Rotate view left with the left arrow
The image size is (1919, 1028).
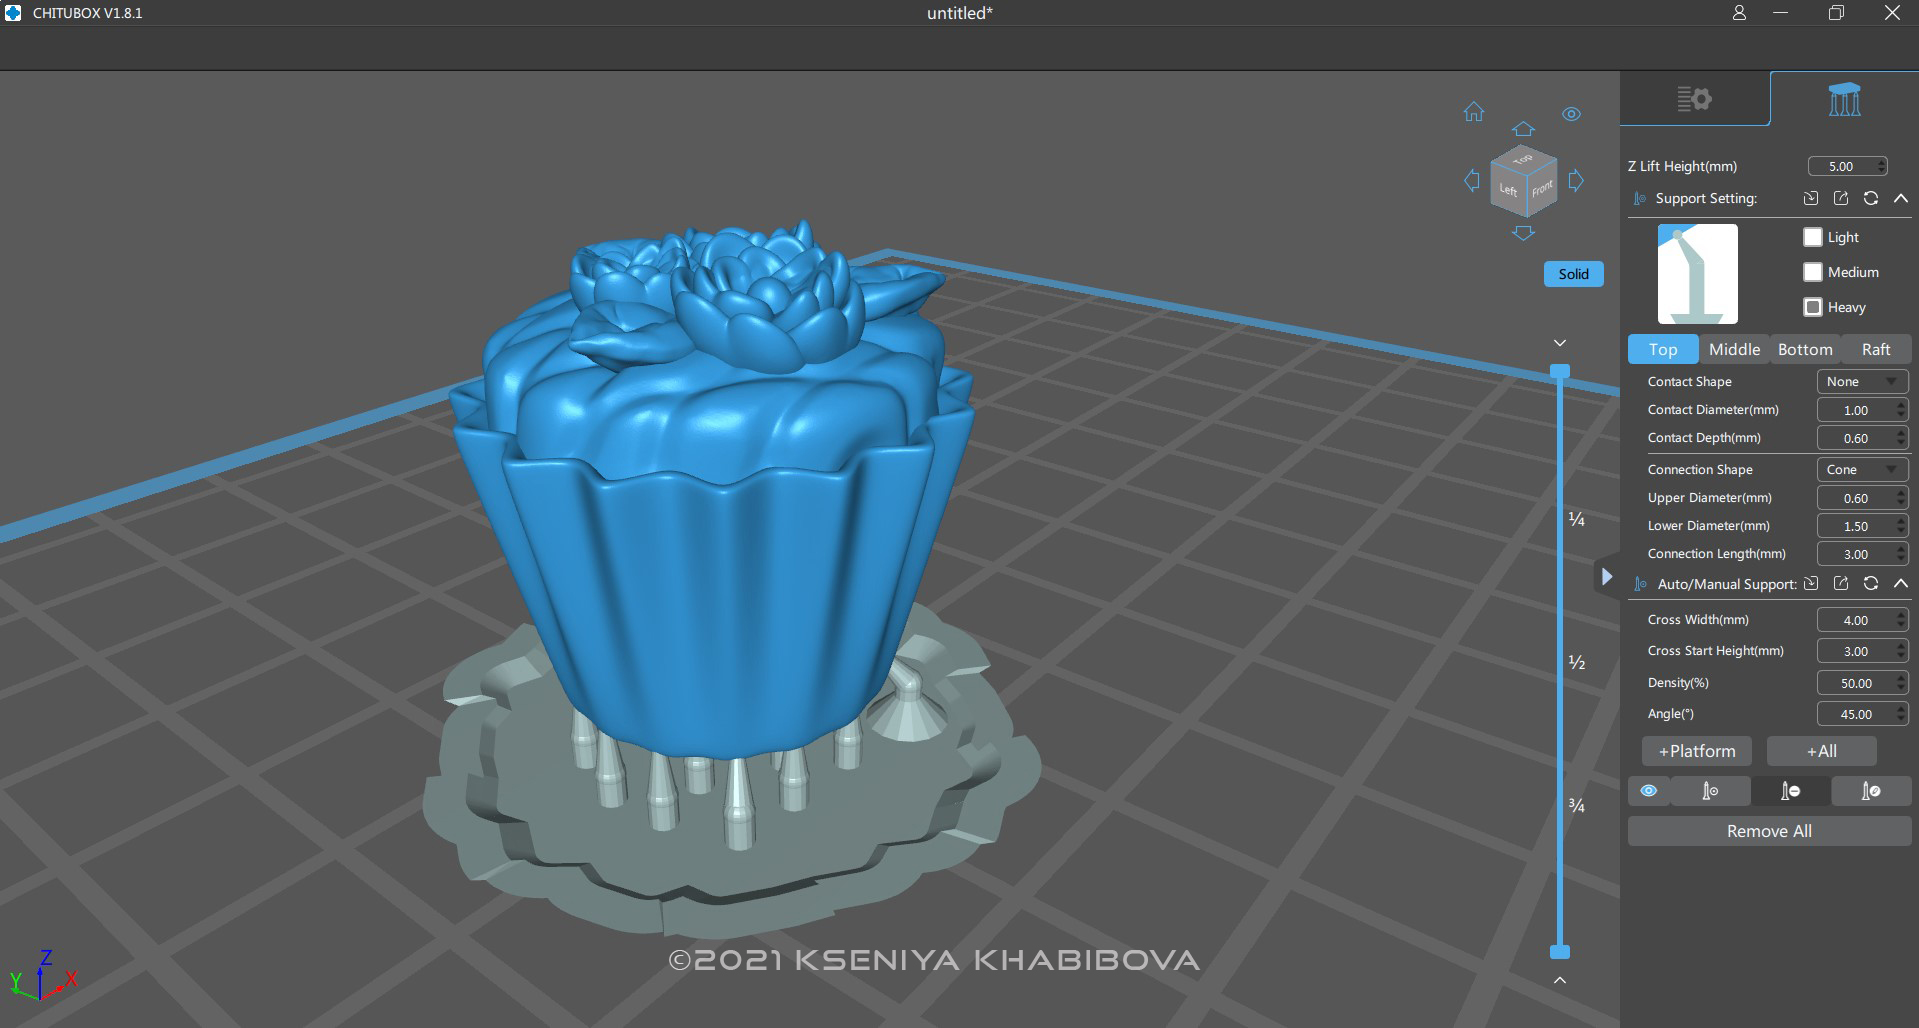click(1472, 181)
